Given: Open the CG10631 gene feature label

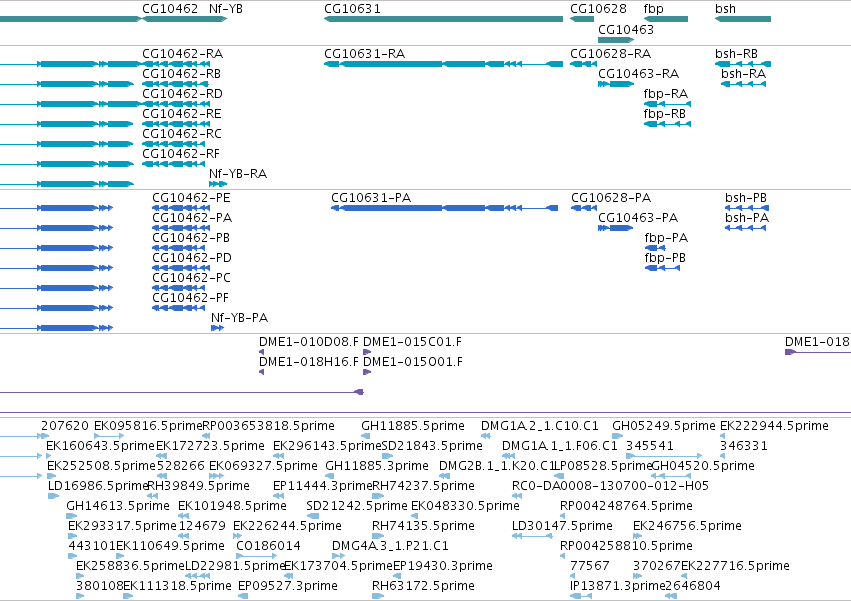Looking at the screenshot, I should click(352, 9).
